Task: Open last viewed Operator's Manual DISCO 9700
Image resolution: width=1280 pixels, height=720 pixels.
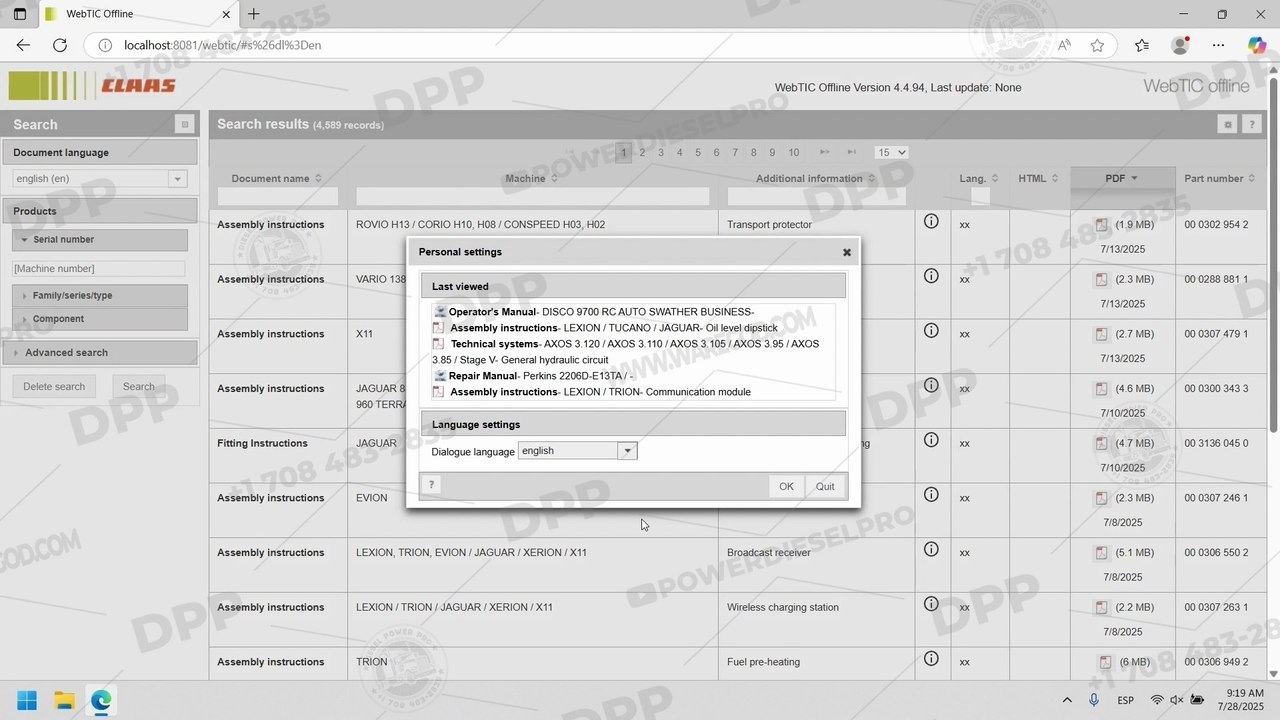Action: [x=594, y=312]
